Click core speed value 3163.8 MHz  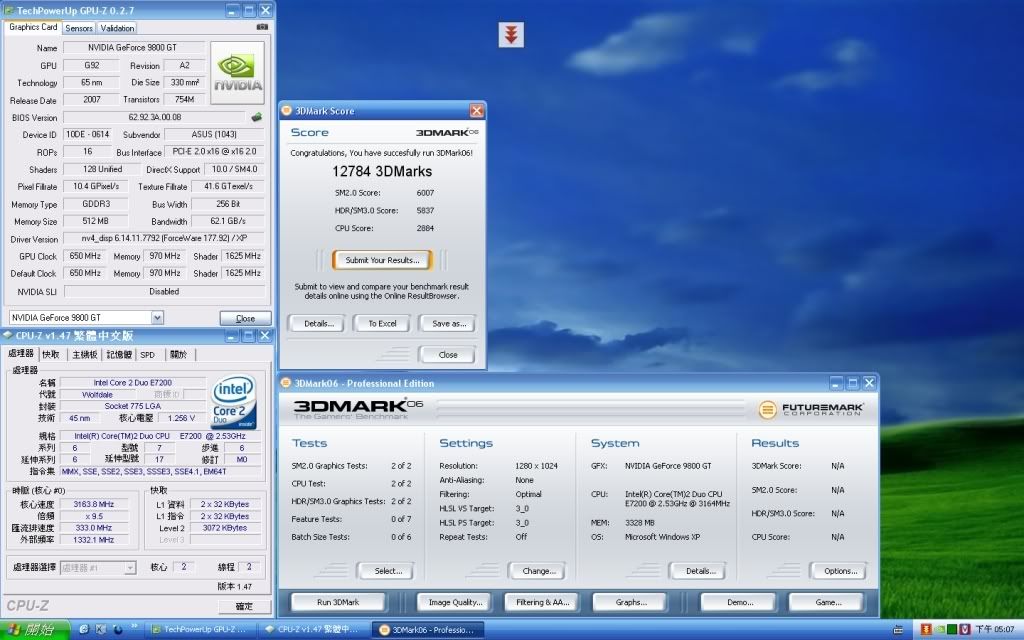(93, 504)
